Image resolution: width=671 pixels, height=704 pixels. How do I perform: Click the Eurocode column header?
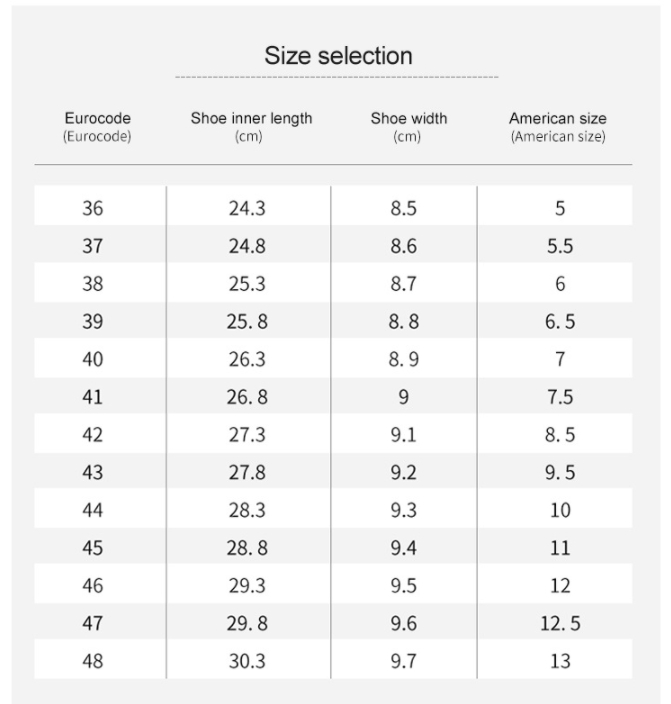click(x=98, y=126)
